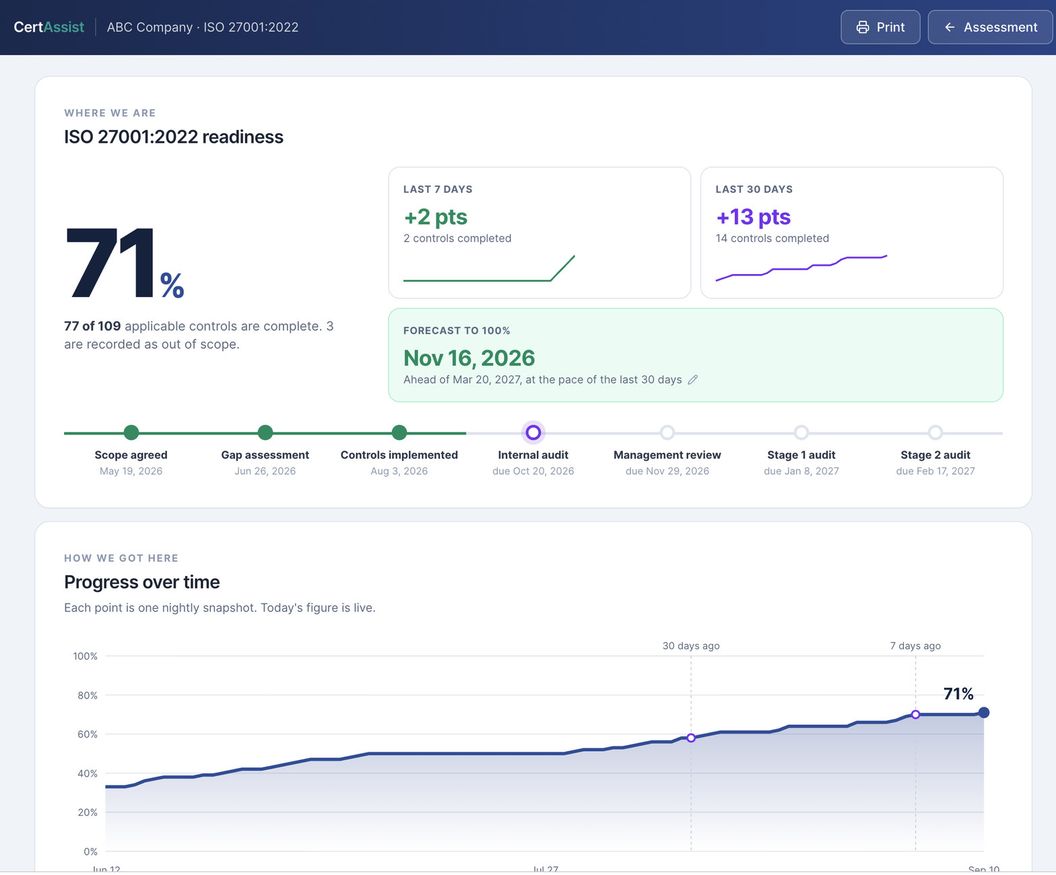
Task: Select the Stage 2 audit milestone marker
Action: click(x=935, y=432)
